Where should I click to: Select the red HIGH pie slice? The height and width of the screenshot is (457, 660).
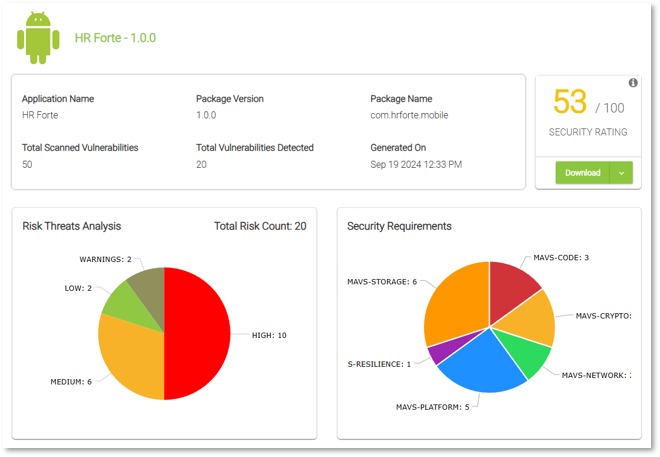coord(198,332)
